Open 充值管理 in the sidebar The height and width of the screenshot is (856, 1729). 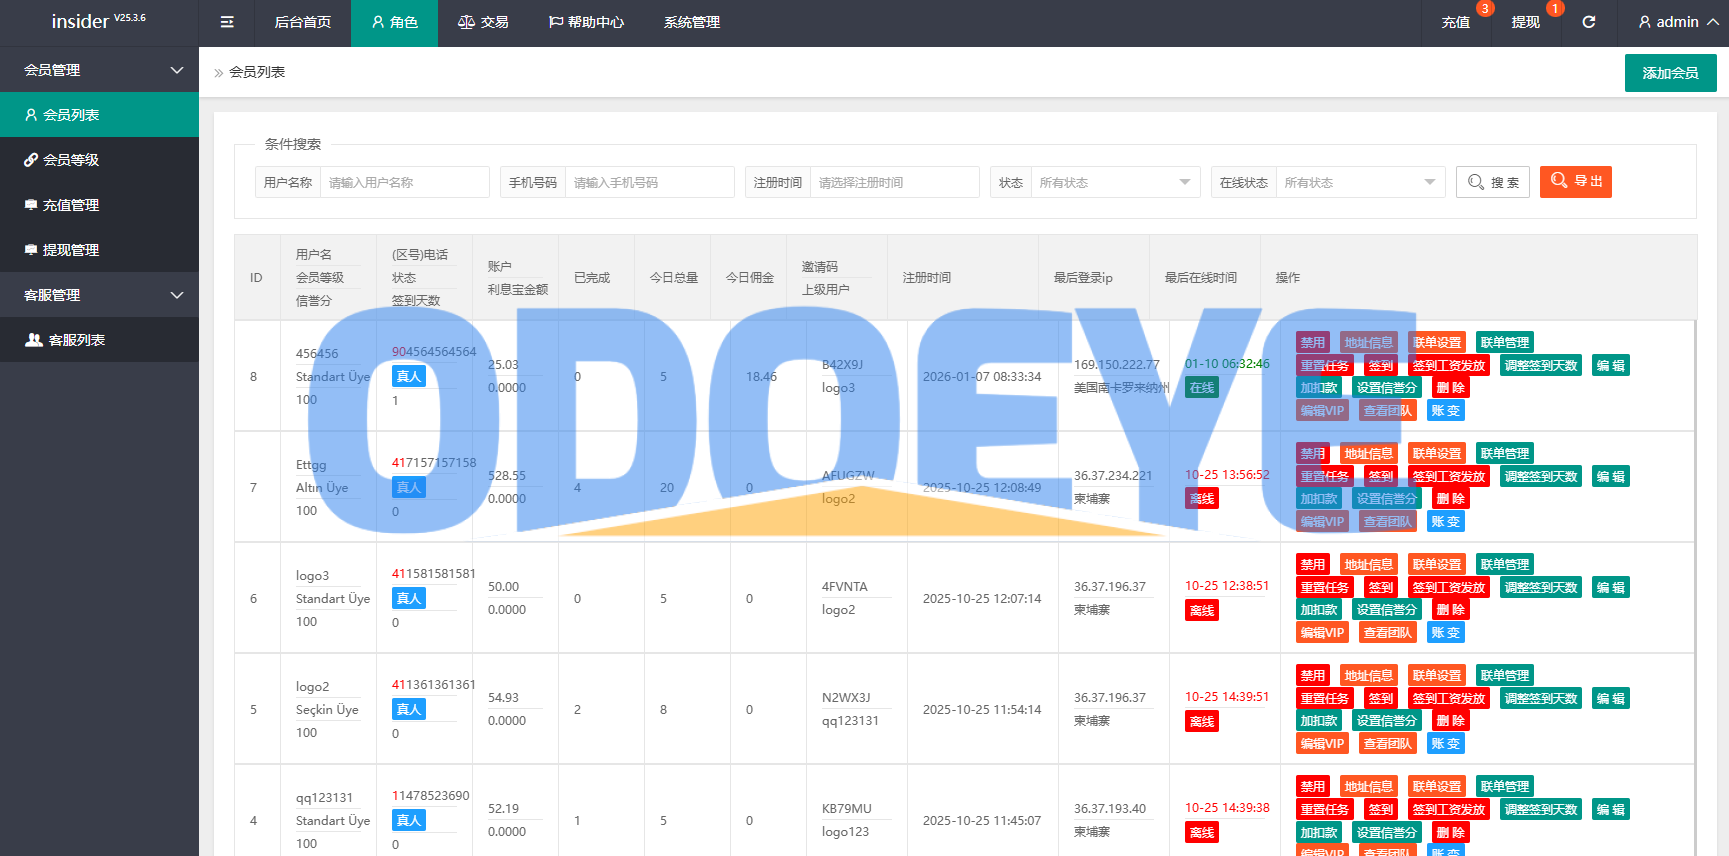tap(70, 205)
